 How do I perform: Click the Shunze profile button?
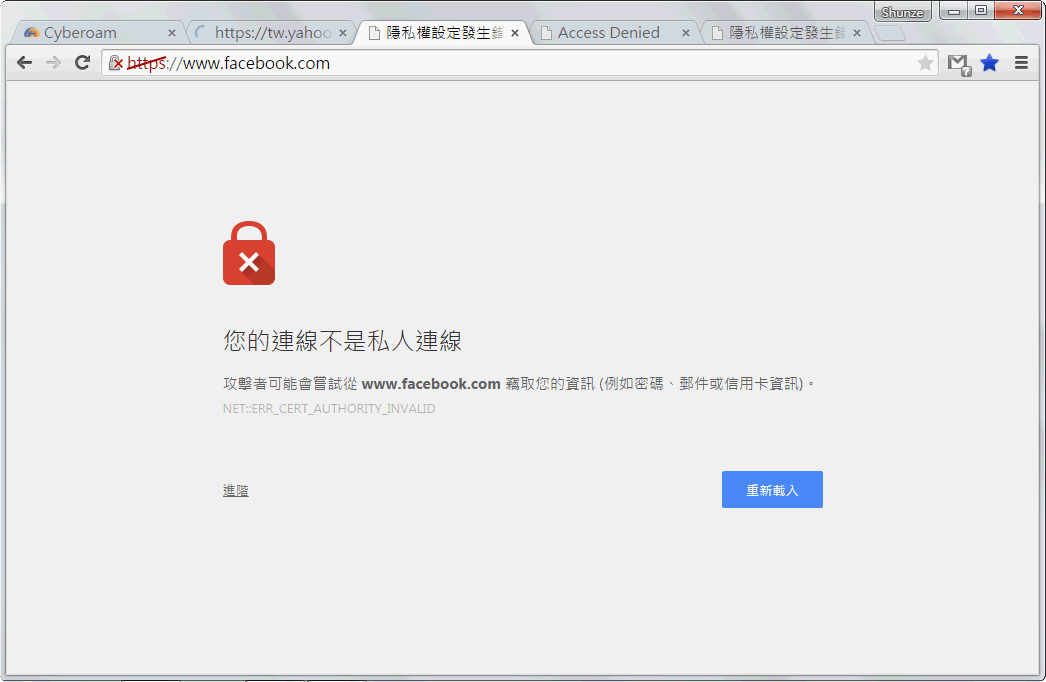[x=902, y=12]
